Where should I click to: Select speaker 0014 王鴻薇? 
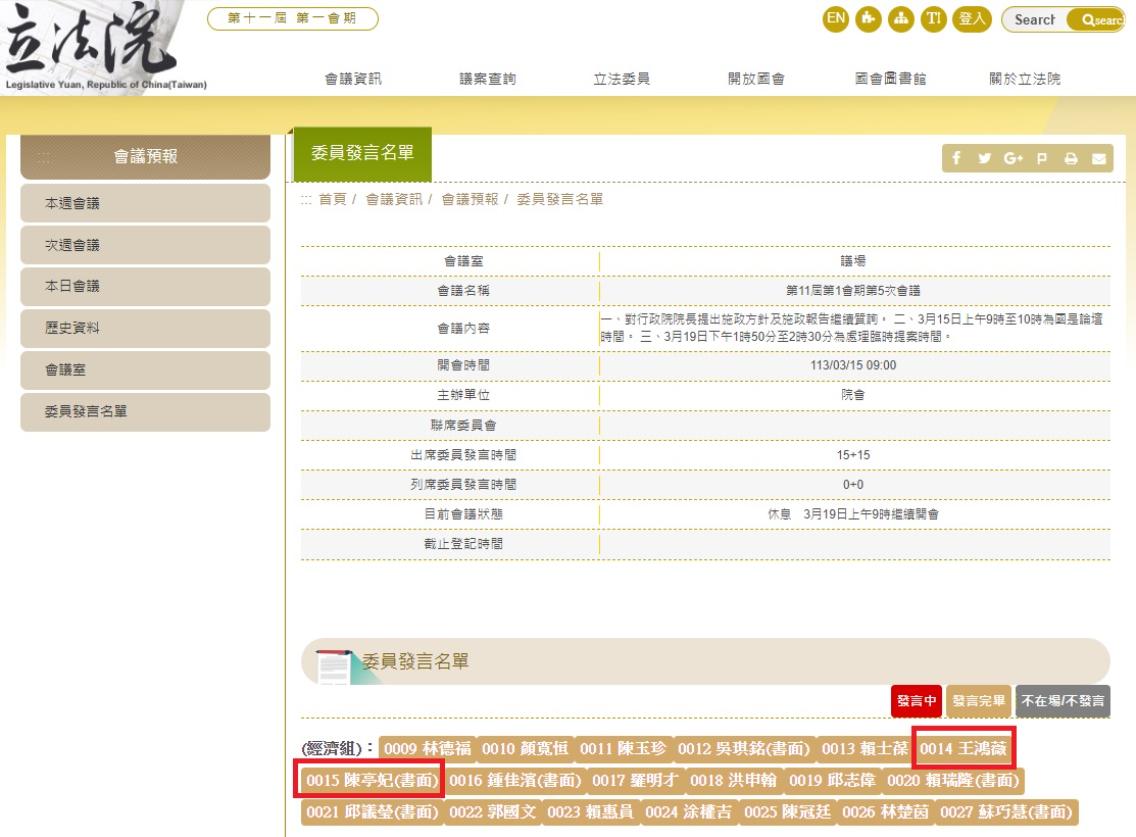click(x=965, y=749)
